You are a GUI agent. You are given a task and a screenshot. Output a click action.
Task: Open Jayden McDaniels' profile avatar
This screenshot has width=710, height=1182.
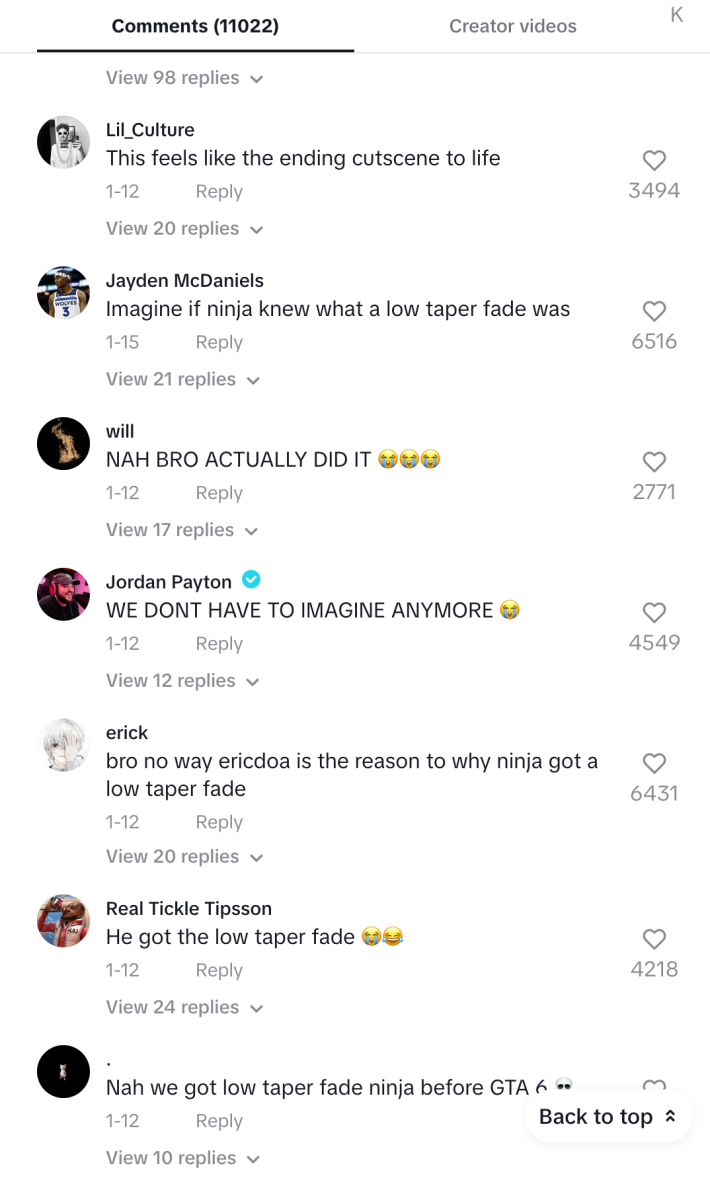tap(63, 292)
